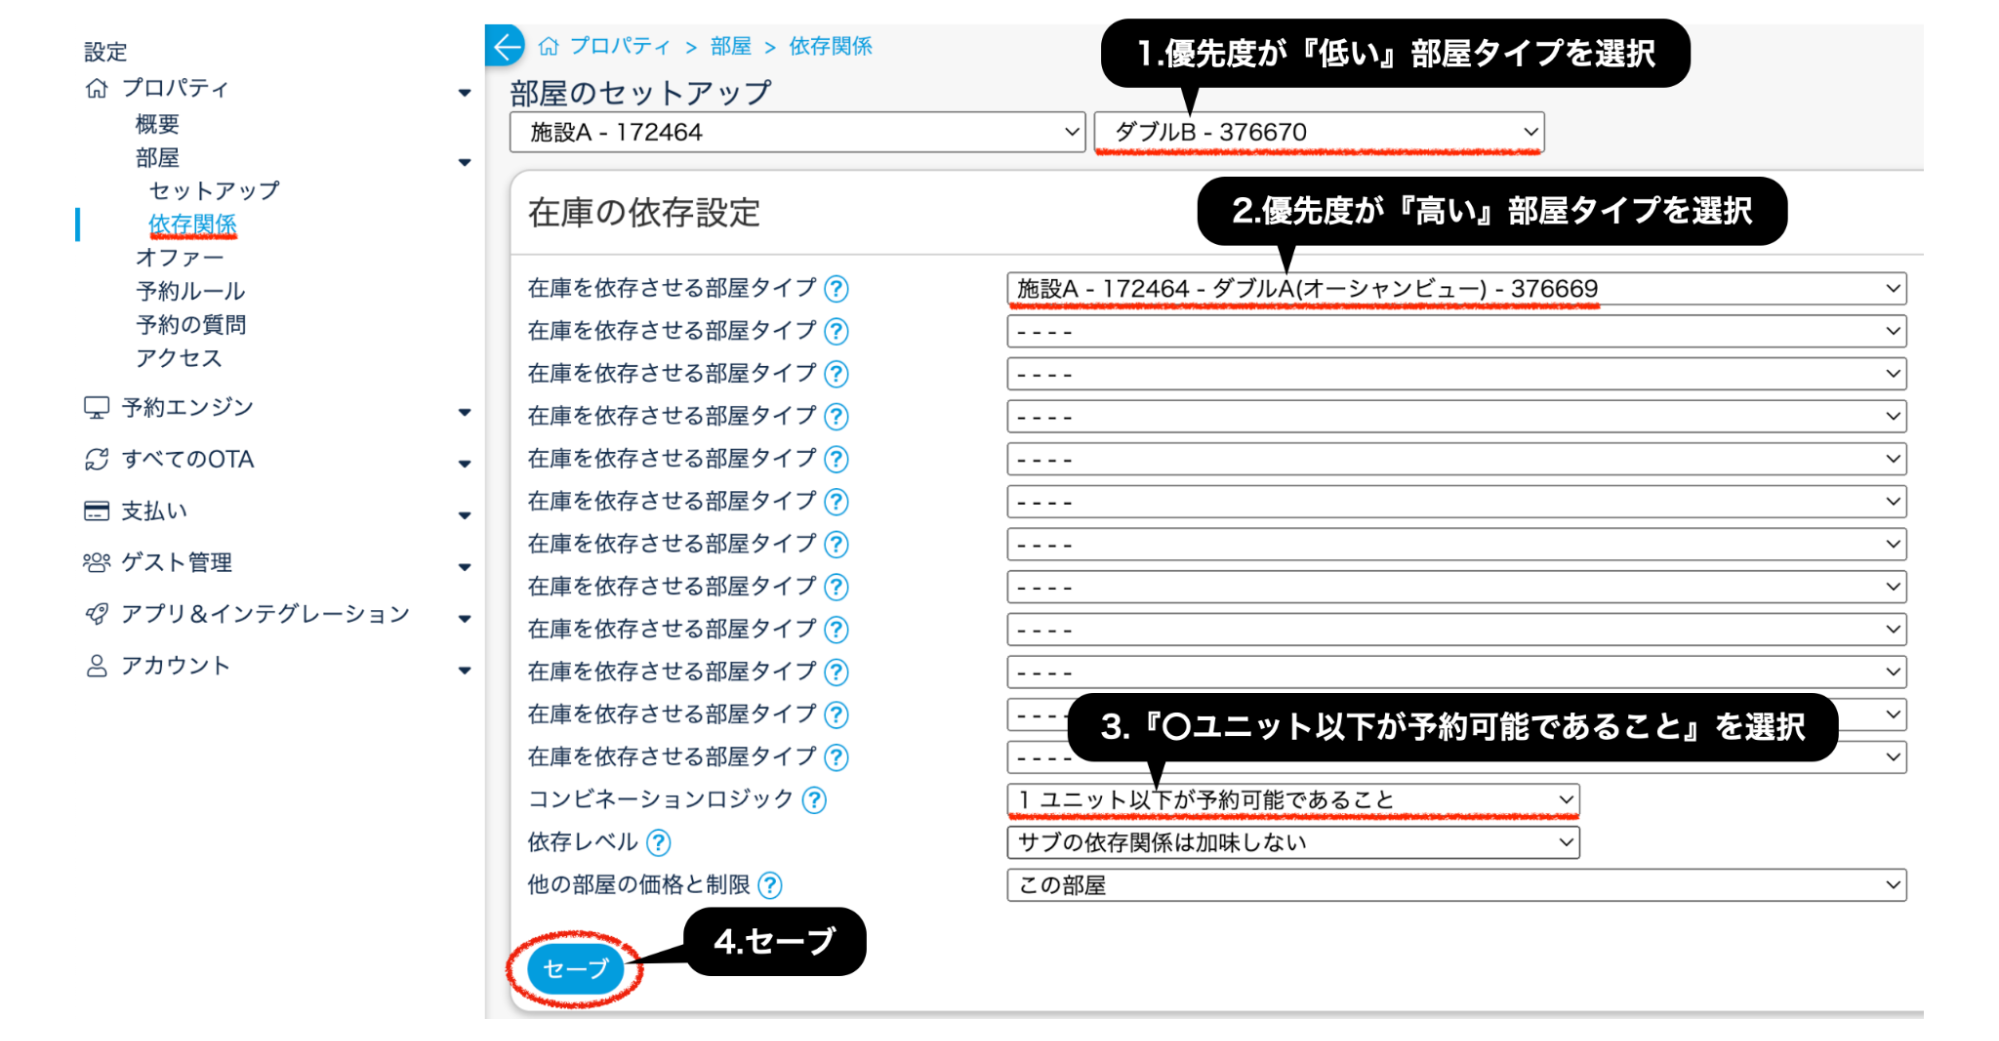Click the ゲスト管理 people icon

click(x=96, y=563)
